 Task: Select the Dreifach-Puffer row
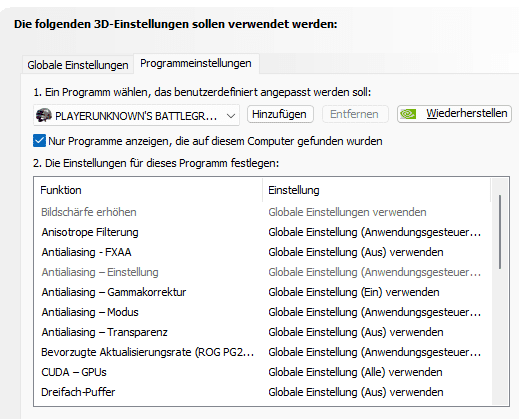pyautogui.click(x=262, y=392)
